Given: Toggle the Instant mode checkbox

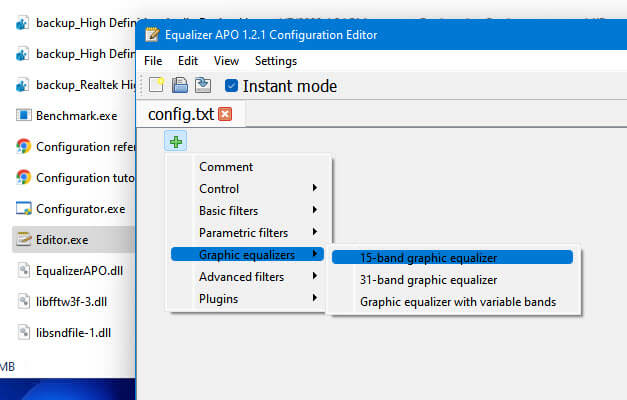Looking at the screenshot, I should 231,86.
